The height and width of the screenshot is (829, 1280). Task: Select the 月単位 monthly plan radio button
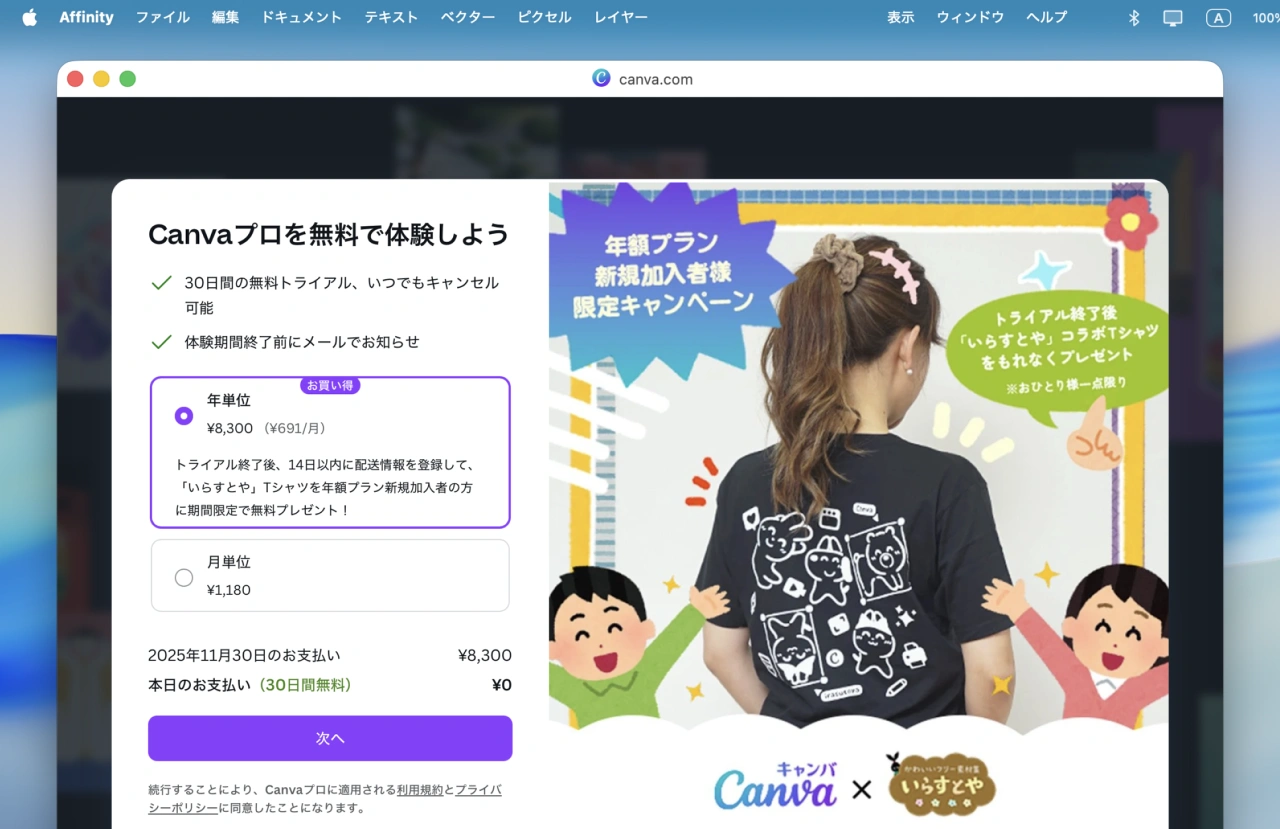point(184,577)
